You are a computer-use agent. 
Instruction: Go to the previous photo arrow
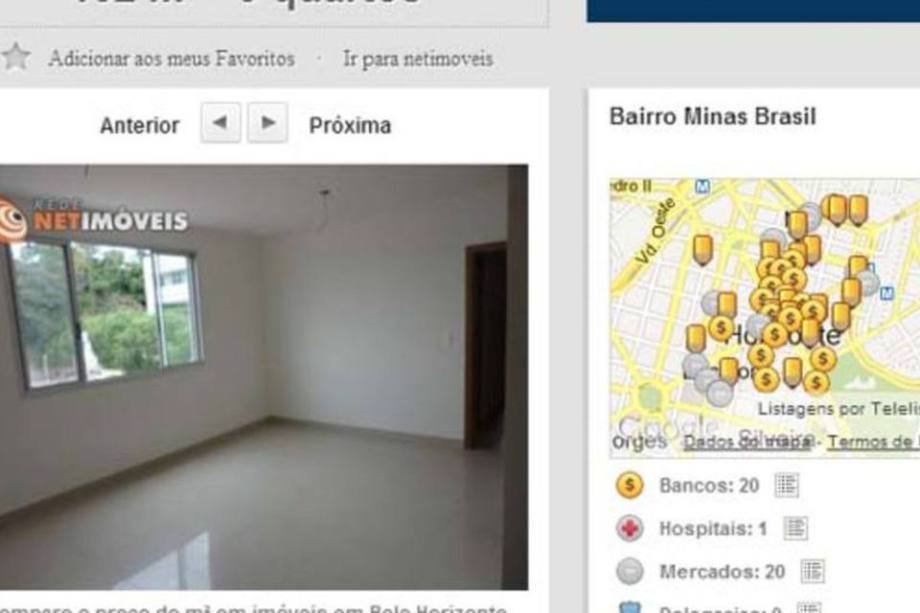pos(221,123)
